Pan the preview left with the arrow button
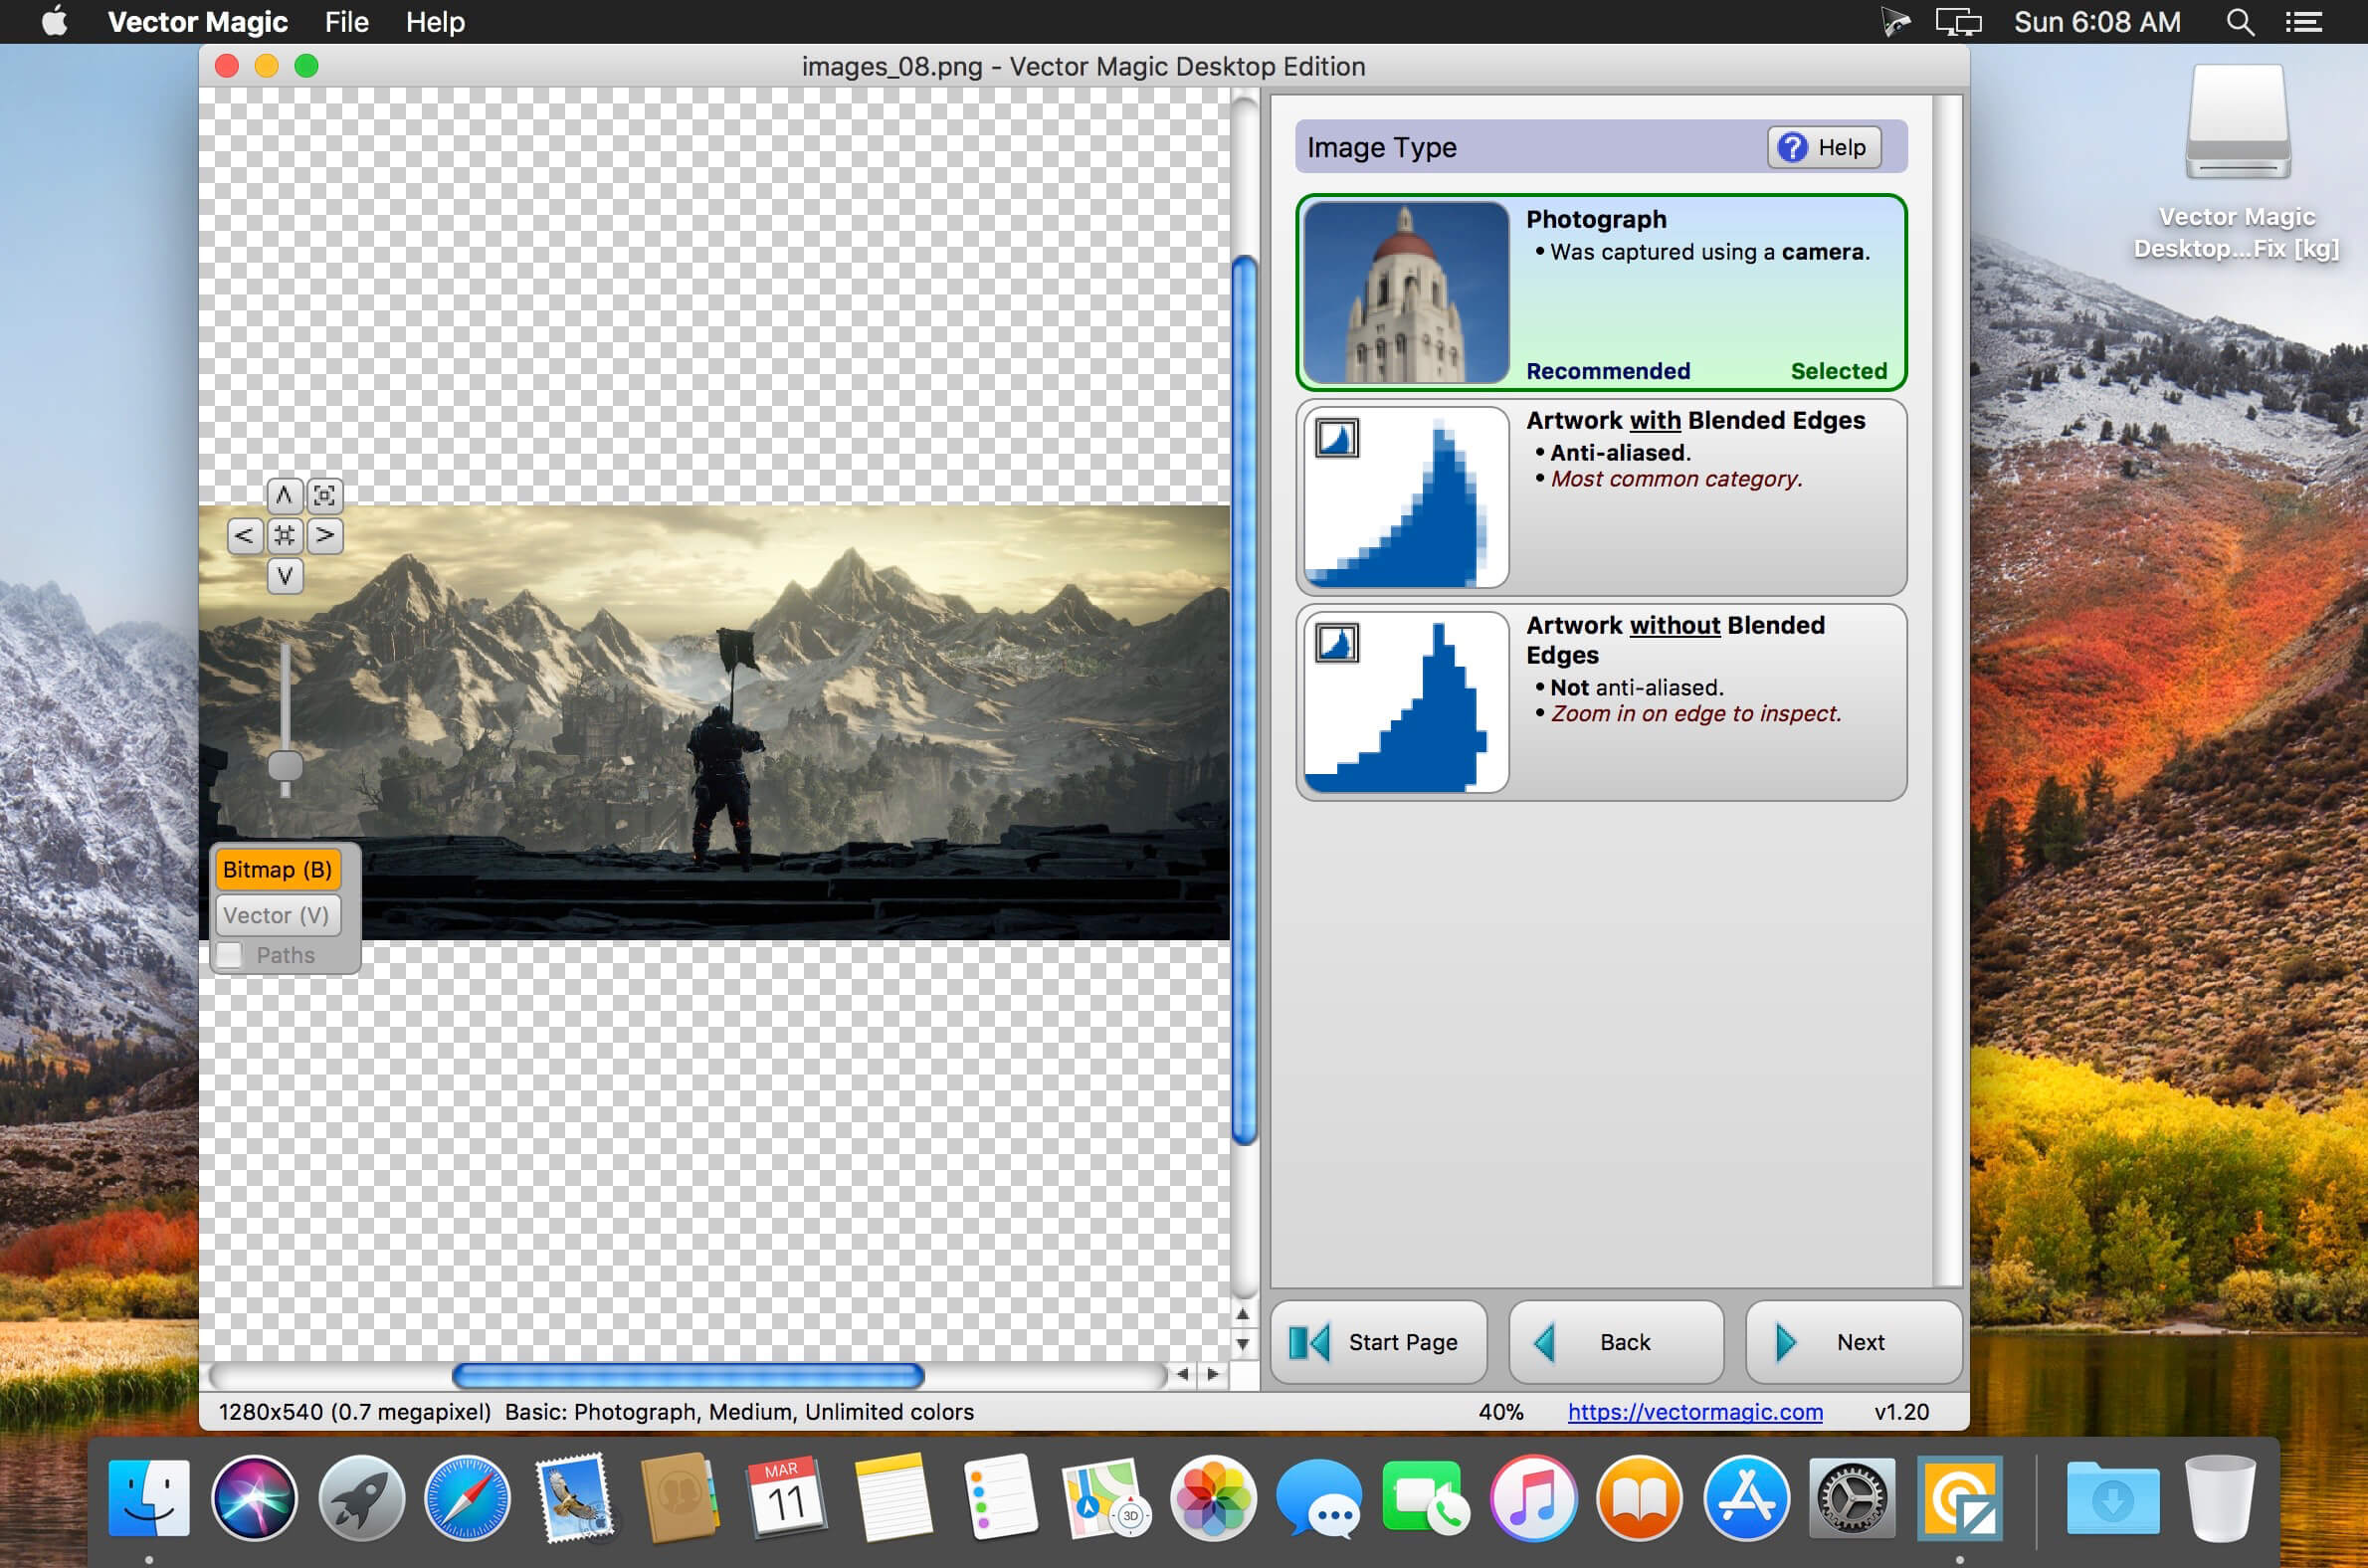Image resolution: width=2368 pixels, height=1568 pixels. point(244,536)
